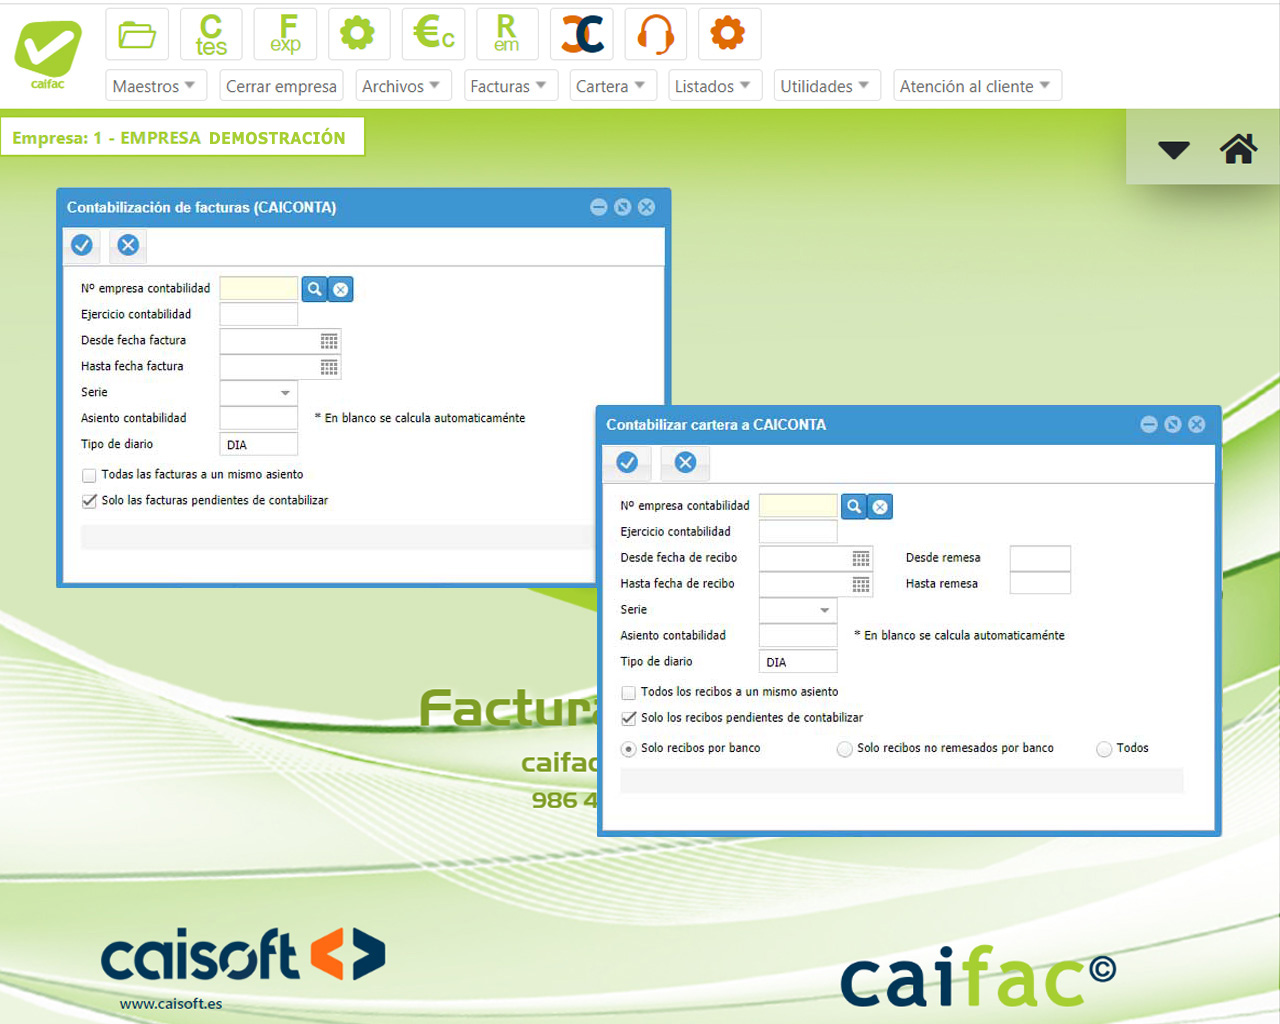
Task: Open the Facturas menu
Action: pyautogui.click(x=508, y=86)
